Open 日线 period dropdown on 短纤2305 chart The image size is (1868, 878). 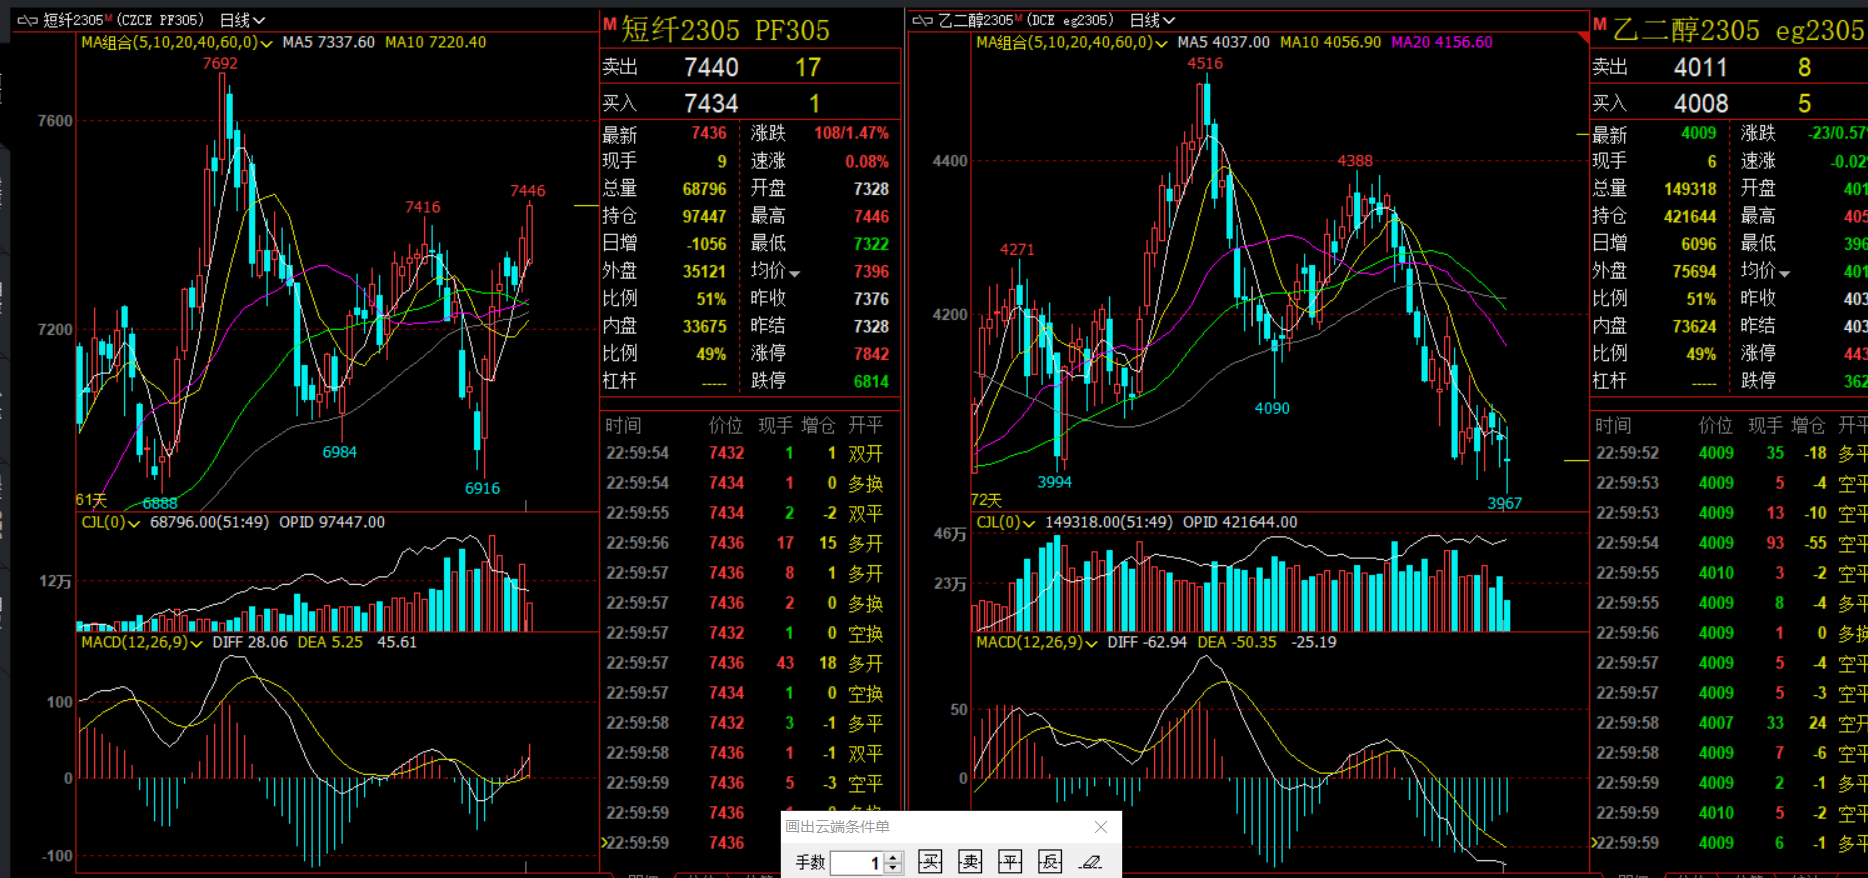[242, 20]
